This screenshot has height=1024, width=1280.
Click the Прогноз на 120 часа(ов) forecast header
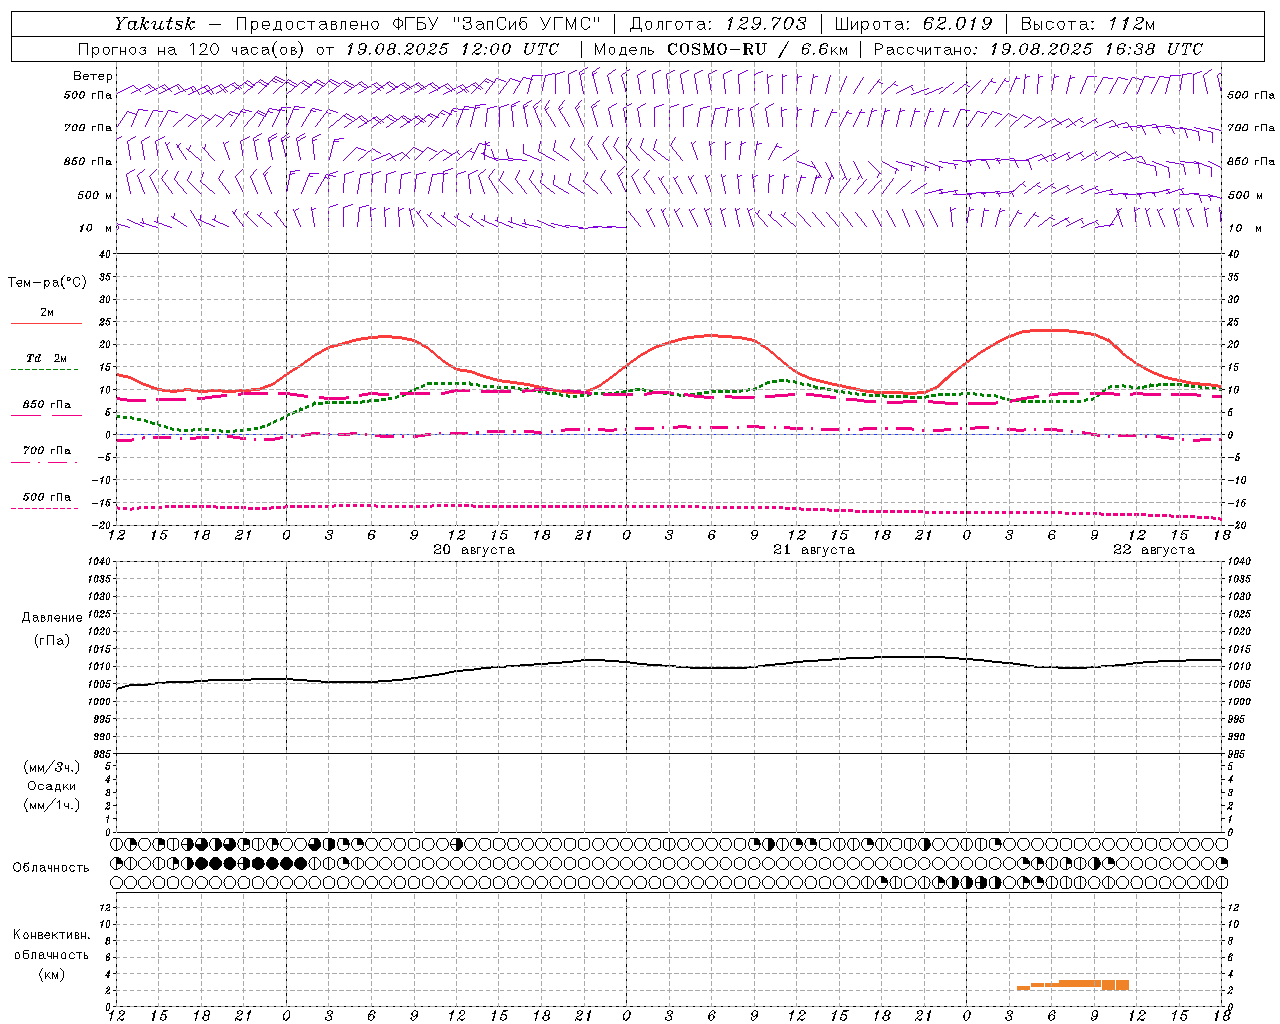[x=192, y=49]
